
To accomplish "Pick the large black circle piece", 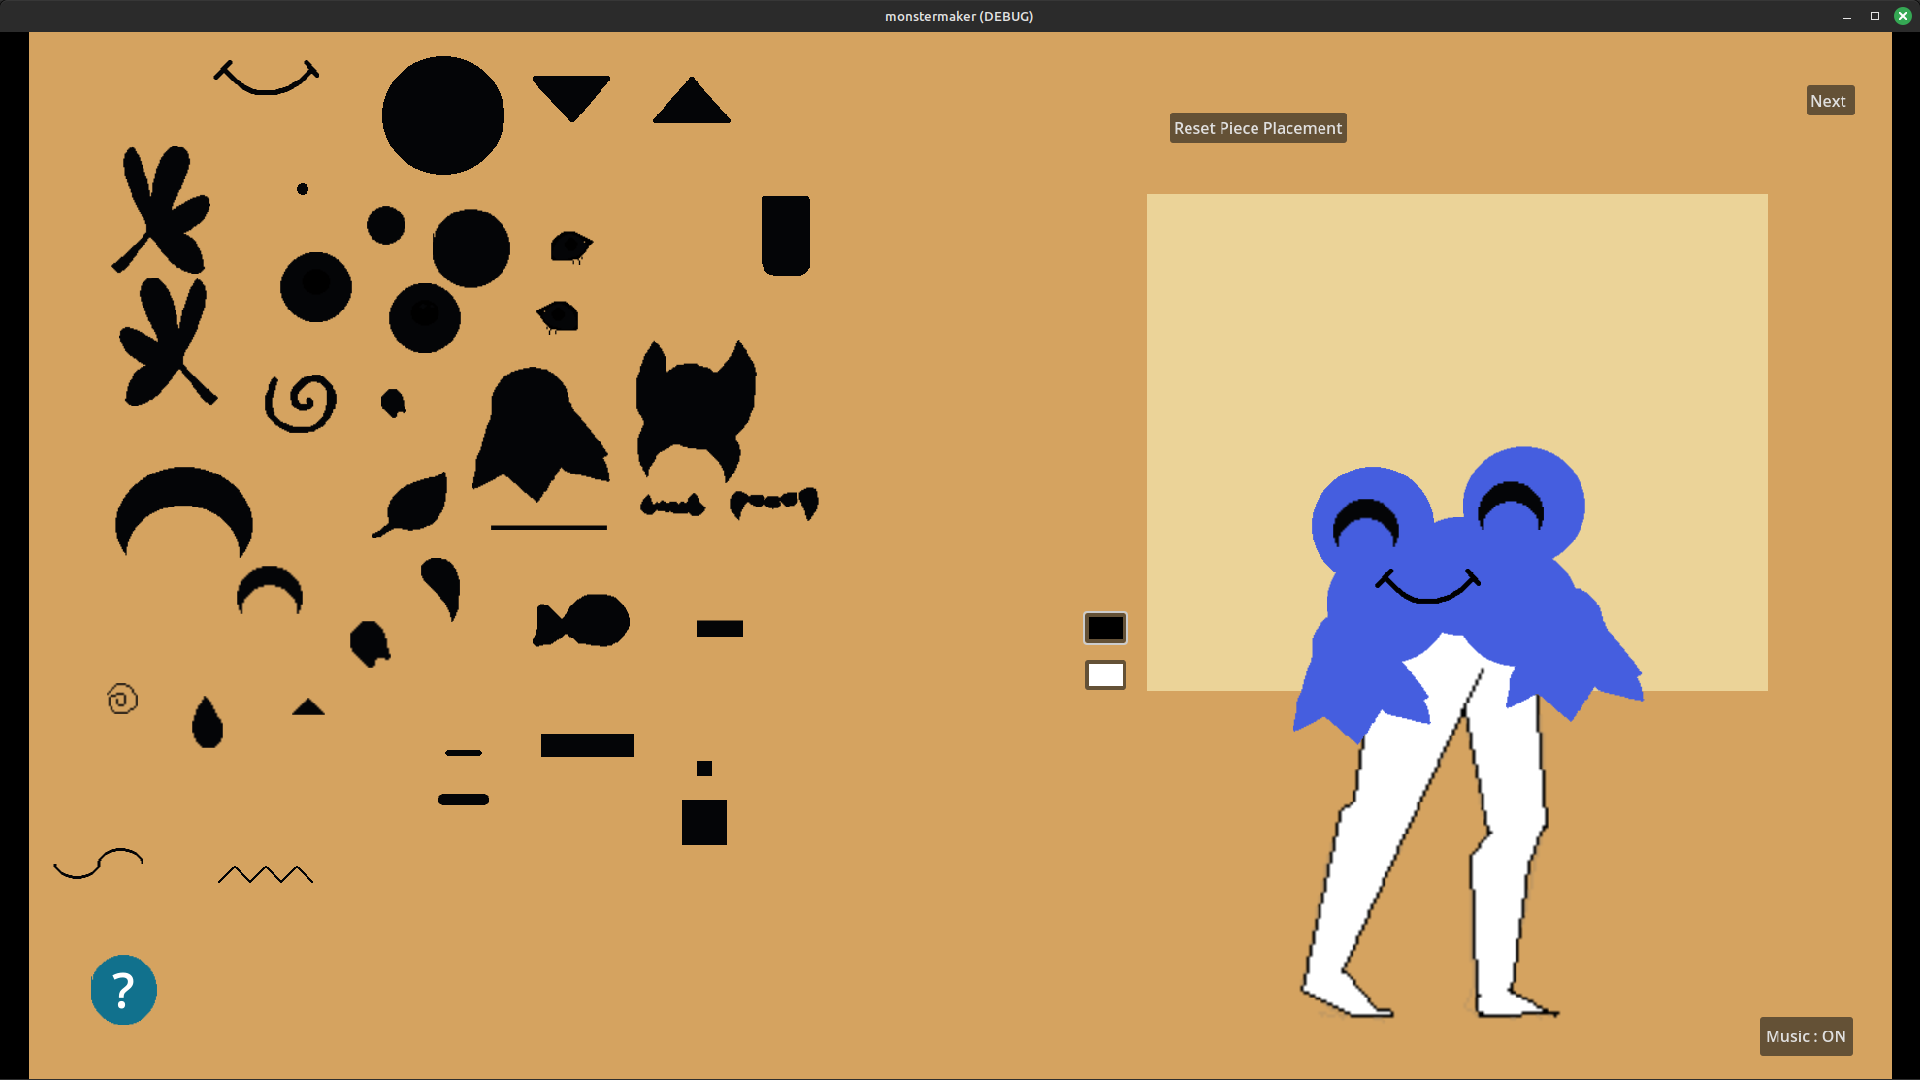I will point(442,115).
